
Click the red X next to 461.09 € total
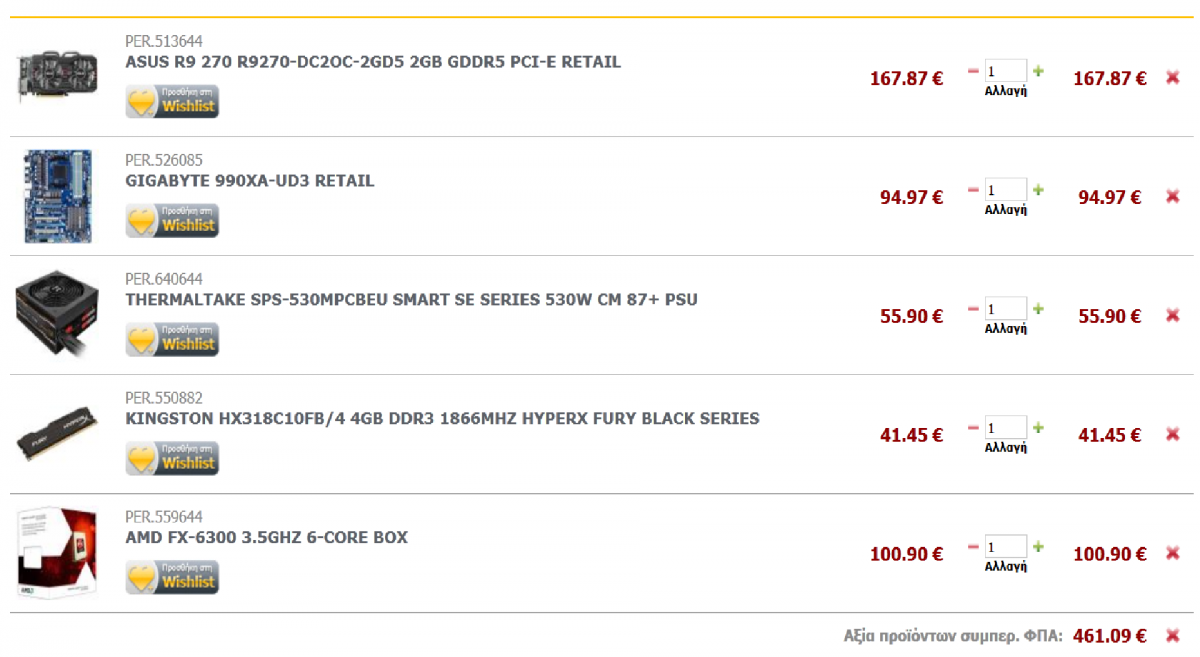point(1173,635)
